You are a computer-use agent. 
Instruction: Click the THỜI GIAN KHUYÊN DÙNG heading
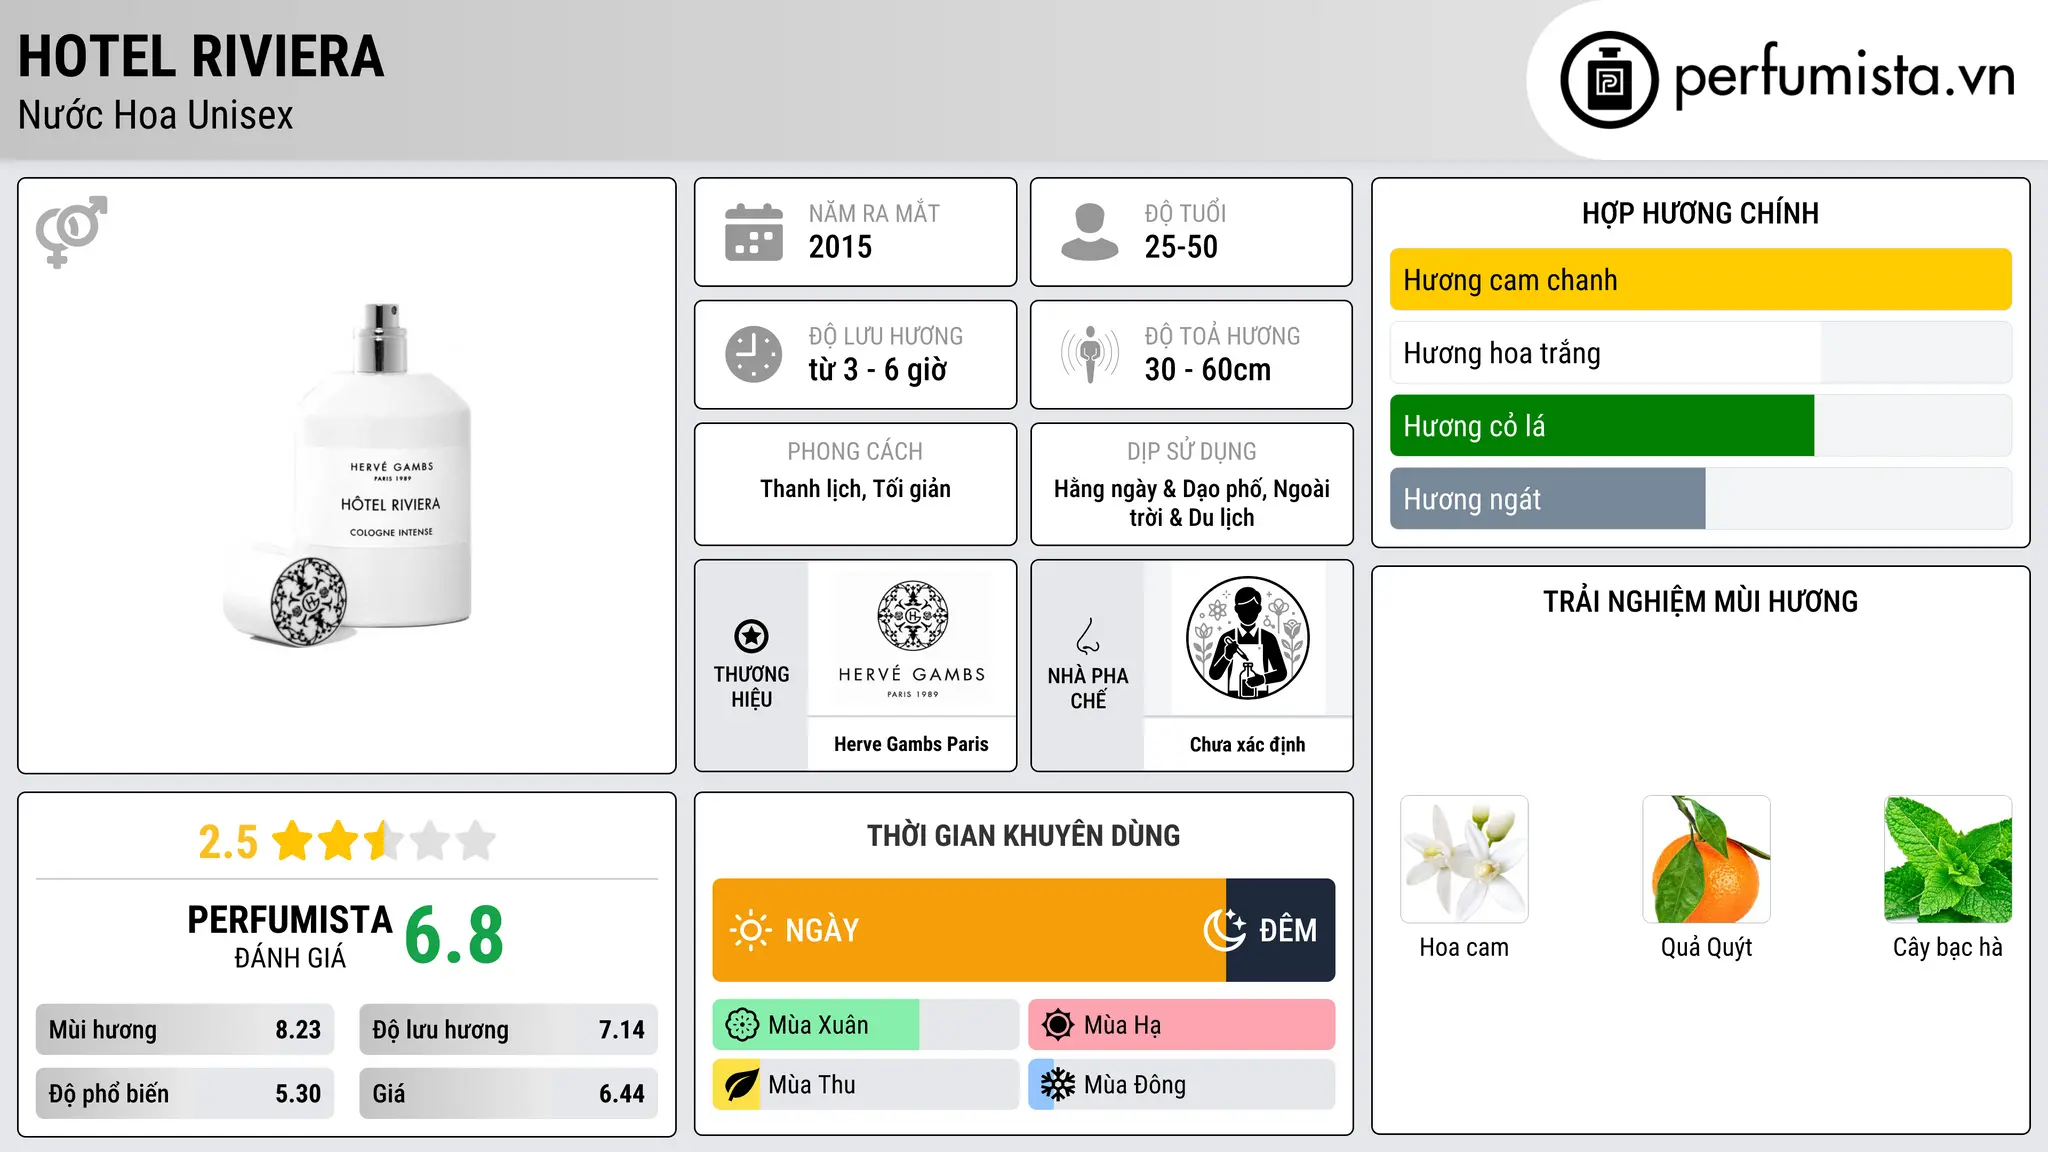pyautogui.click(x=1023, y=836)
